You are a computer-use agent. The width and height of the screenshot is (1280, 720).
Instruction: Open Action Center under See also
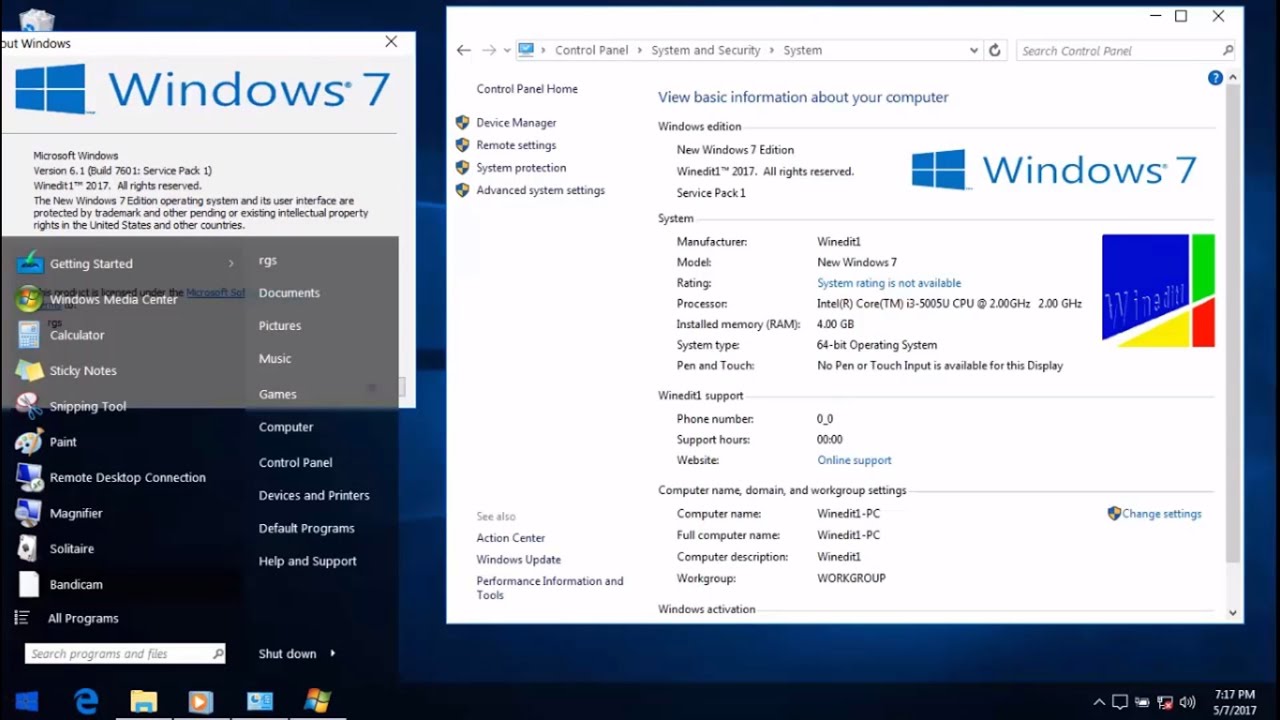pos(510,538)
